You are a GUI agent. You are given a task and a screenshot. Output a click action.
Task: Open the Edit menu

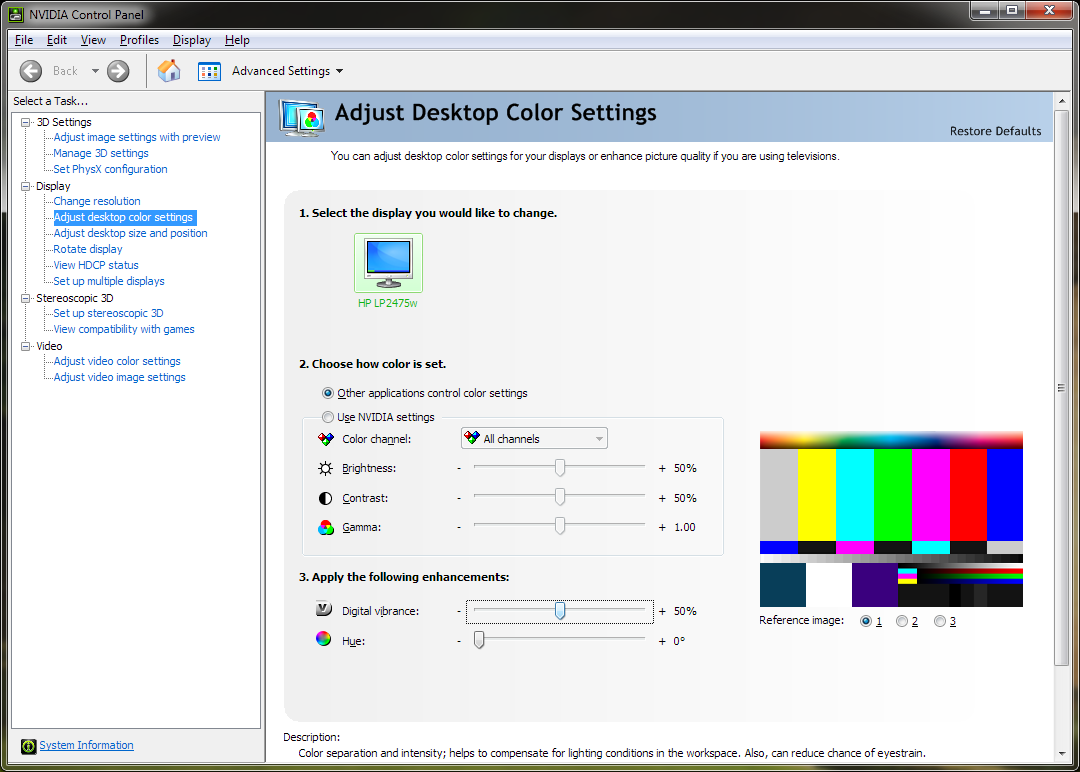[x=56, y=40]
